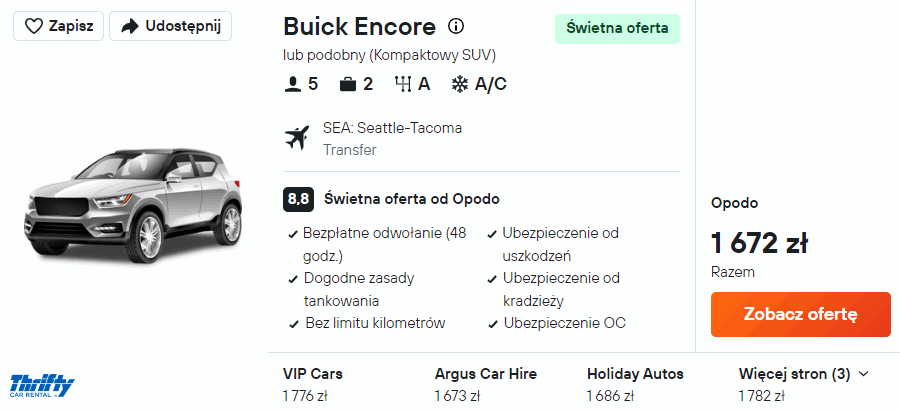Click the A/C snowflake icon
The image size is (900, 412).
click(x=460, y=84)
